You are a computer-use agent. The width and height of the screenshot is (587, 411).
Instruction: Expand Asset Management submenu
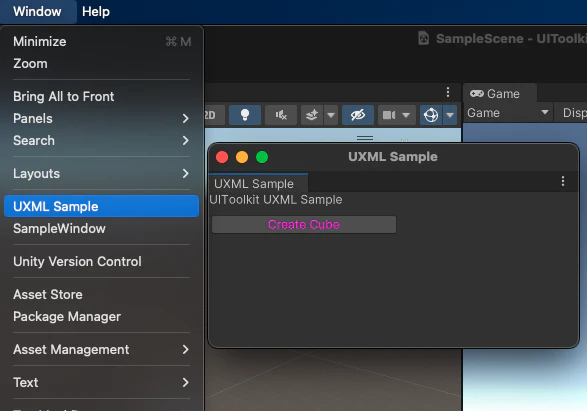coord(101,350)
